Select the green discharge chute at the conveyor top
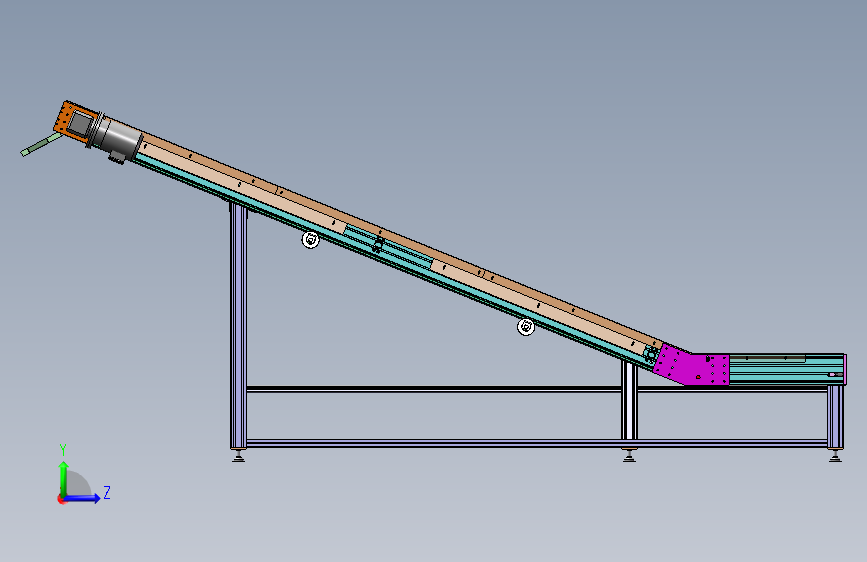This screenshot has height=562, width=867. point(40,144)
